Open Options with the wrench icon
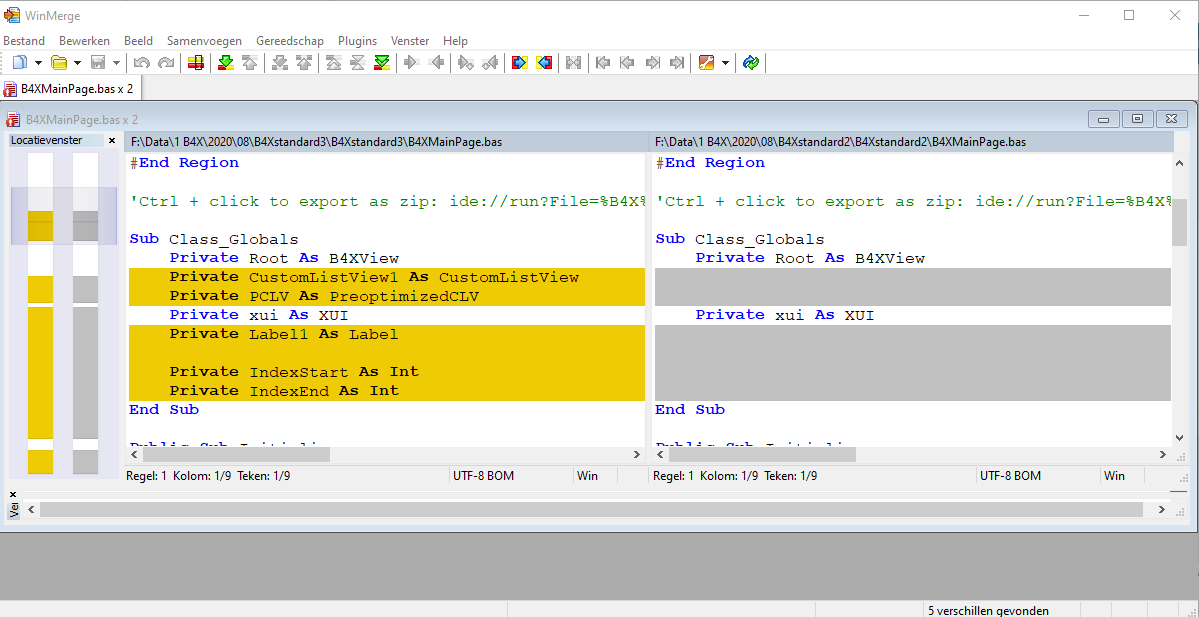The height and width of the screenshot is (617, 1199). [x=707, y=63]
